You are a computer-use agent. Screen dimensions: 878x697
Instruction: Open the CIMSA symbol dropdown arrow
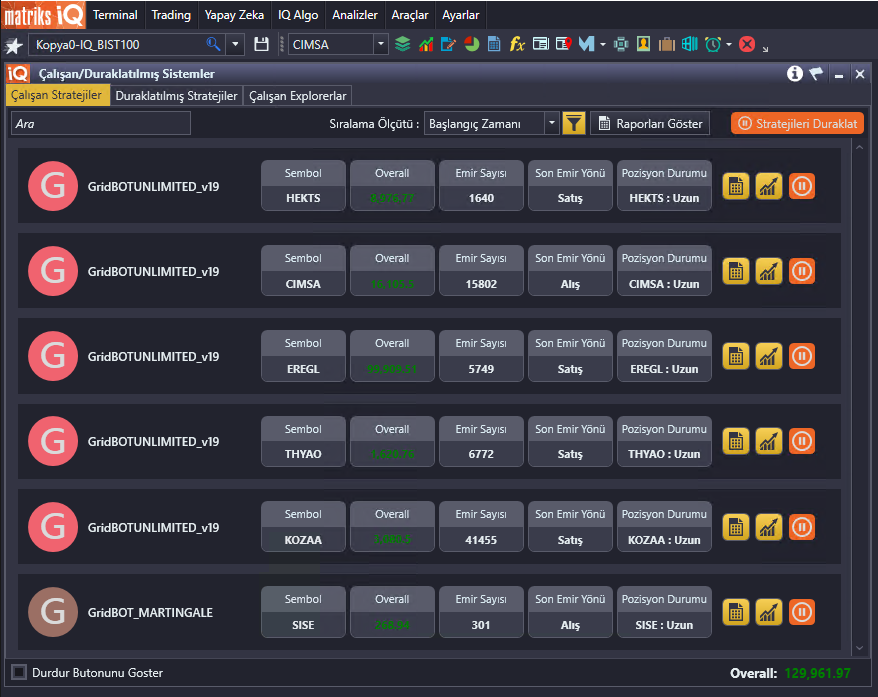(381, 44)
